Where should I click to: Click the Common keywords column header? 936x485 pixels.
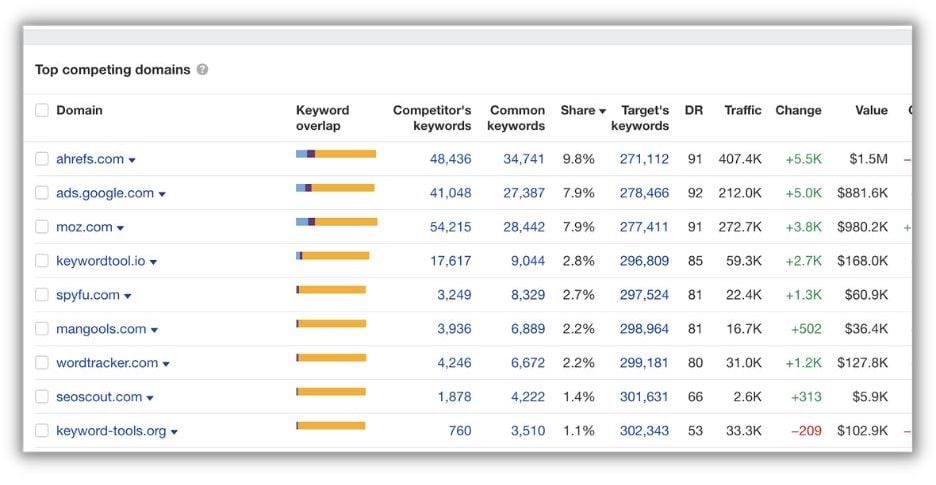(x=516, y=118)
